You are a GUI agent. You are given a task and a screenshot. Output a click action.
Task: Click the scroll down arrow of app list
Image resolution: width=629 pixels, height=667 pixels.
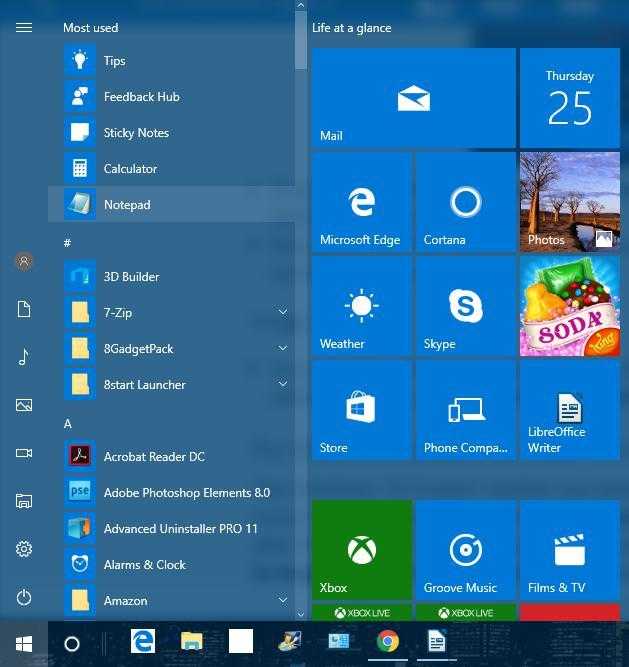[x=301, y=614]
